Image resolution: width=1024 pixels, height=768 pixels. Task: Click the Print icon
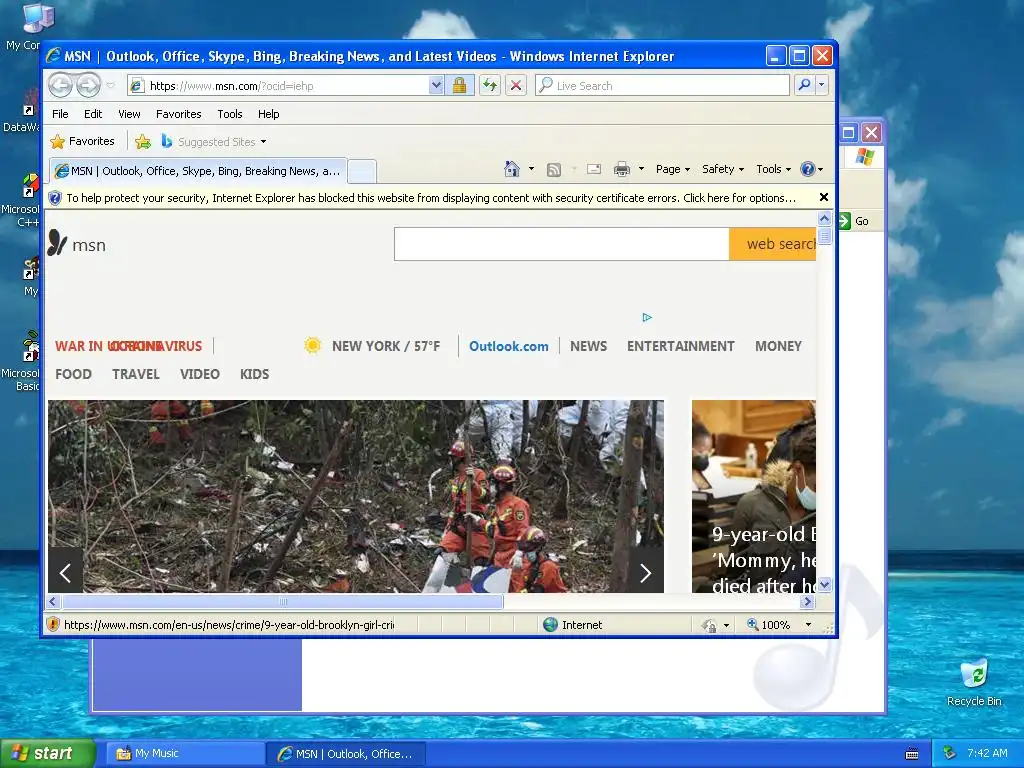(x=622, y=170)
